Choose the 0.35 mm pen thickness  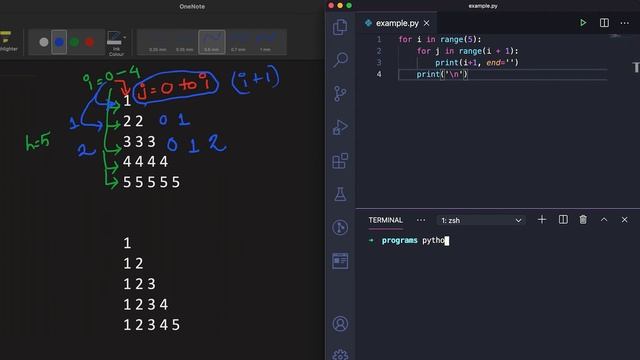pyautogui.click(x=184, y=42)
